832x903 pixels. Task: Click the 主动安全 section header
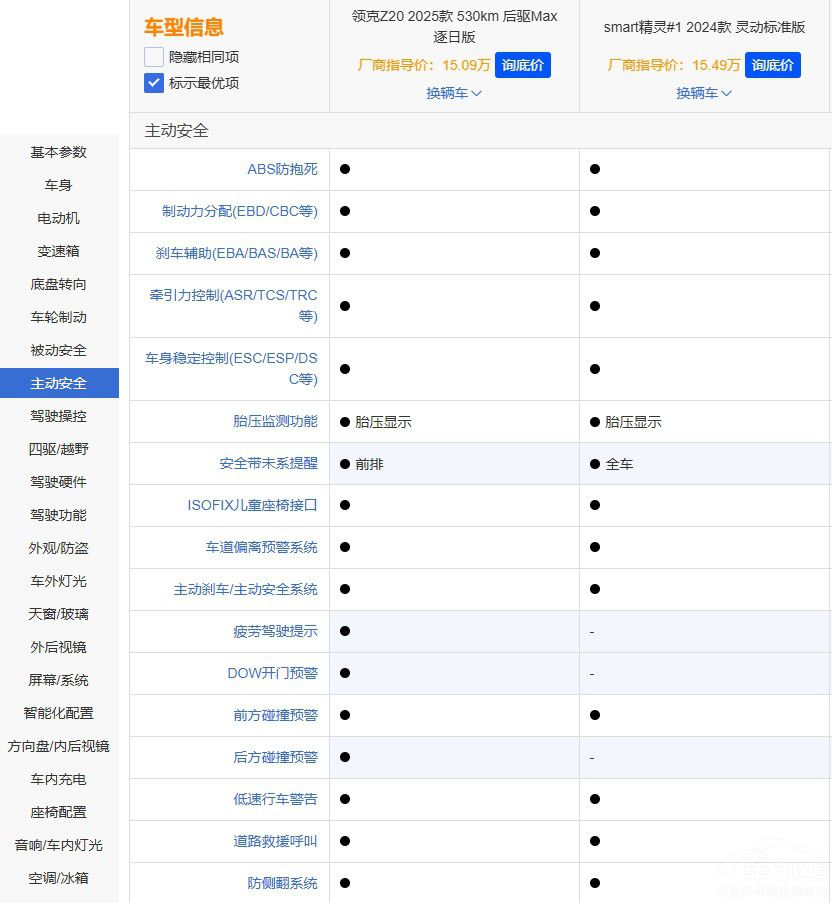177,131
